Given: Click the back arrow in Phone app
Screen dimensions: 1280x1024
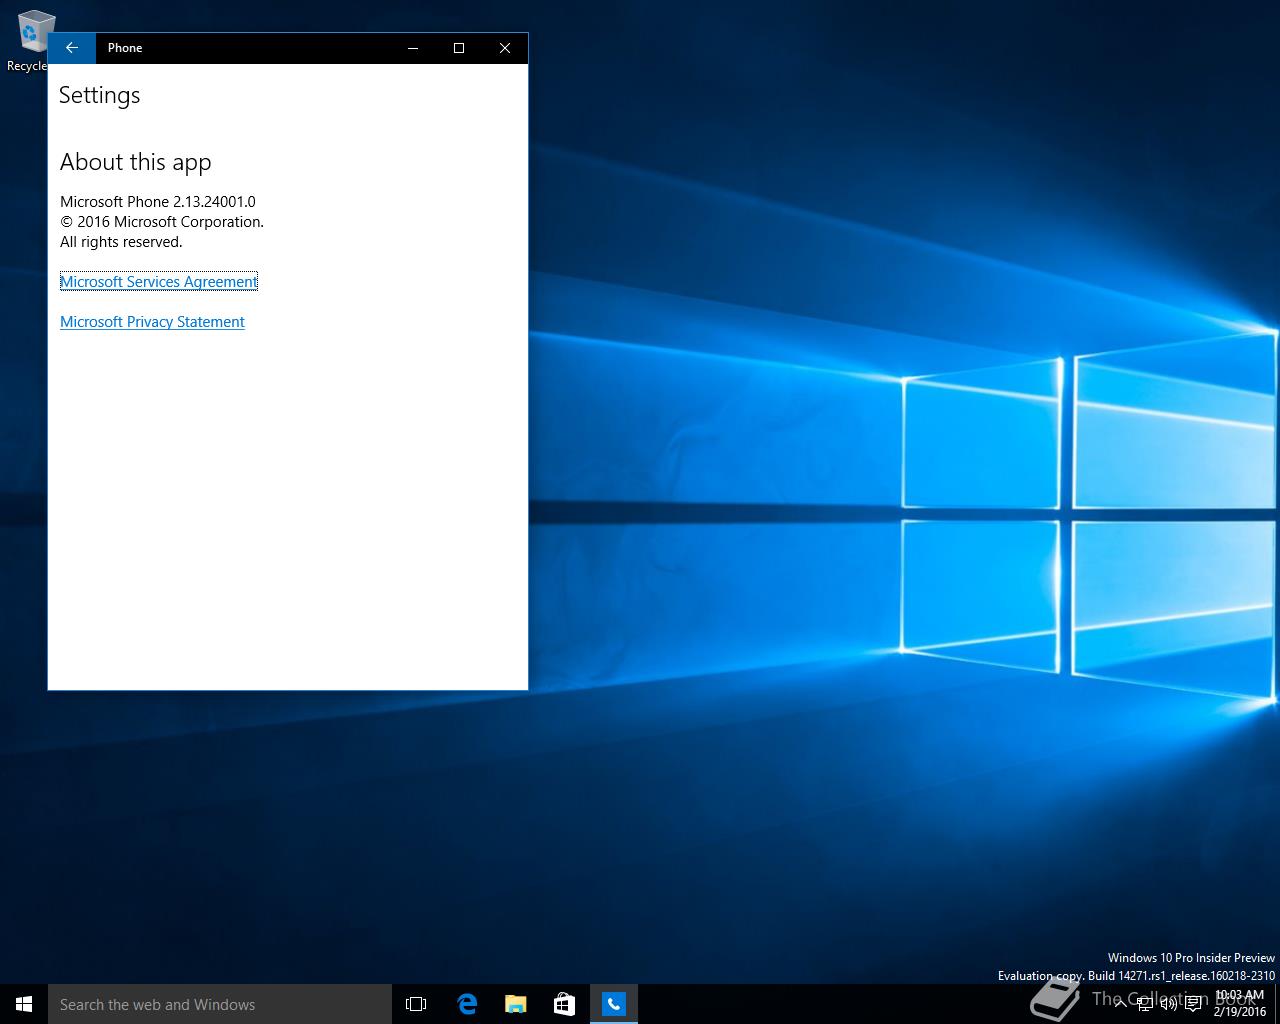Looking at the screenshot, I should click(71, 48).
